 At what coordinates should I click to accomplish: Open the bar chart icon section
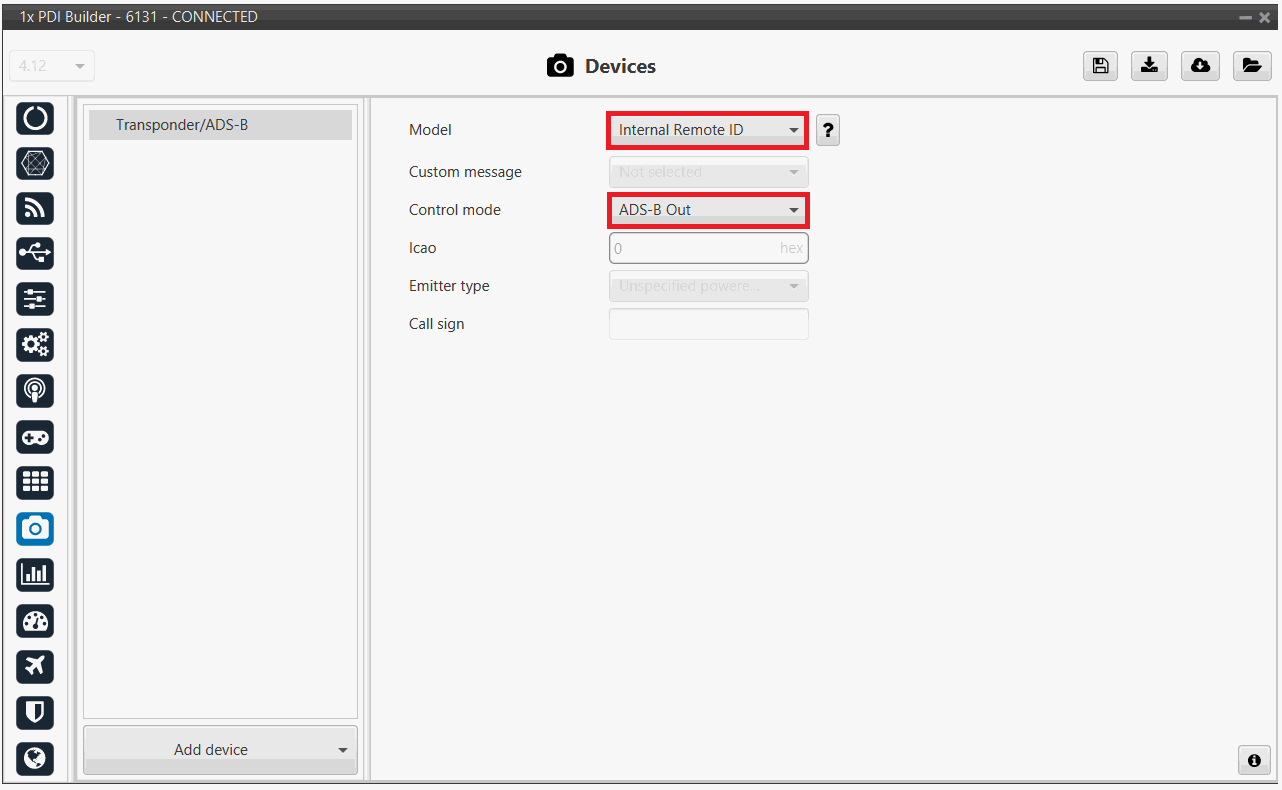(x=35, y=574)
